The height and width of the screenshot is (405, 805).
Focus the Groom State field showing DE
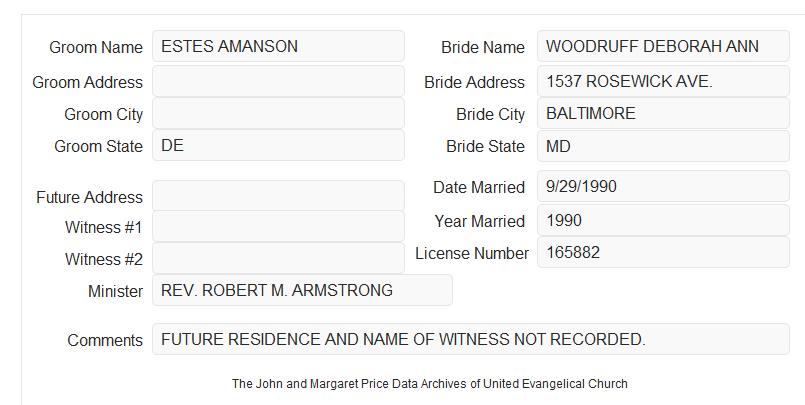[x=278, y=145]
